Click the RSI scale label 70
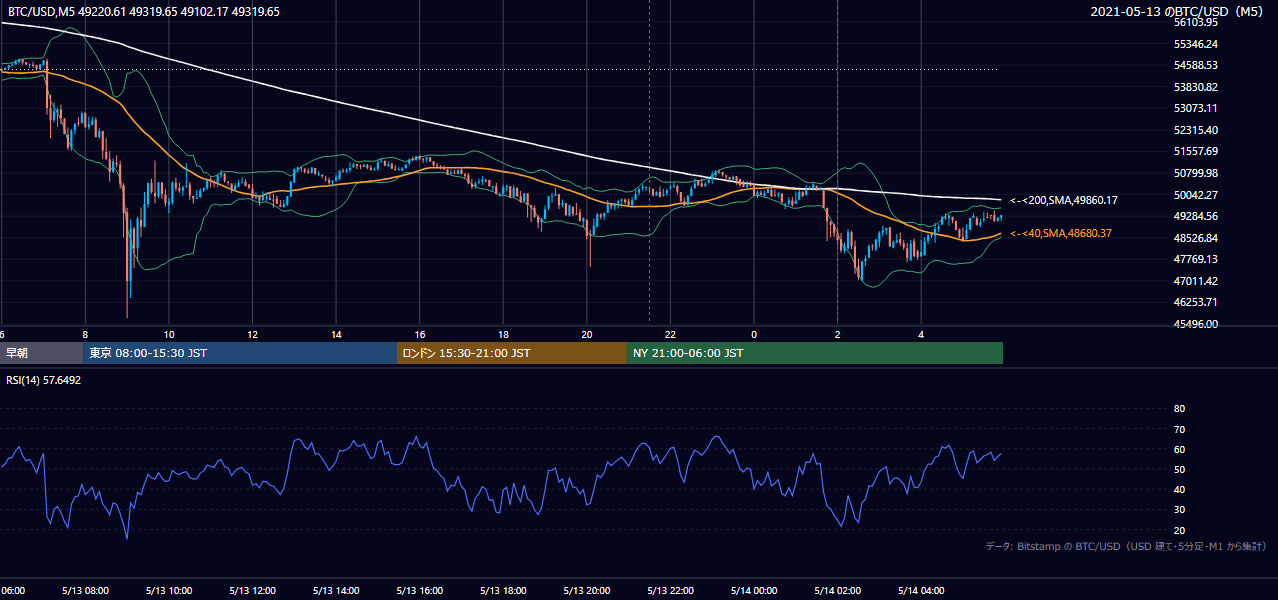The width and height of the screenshot is (1278, 600). click(1179, 429)
